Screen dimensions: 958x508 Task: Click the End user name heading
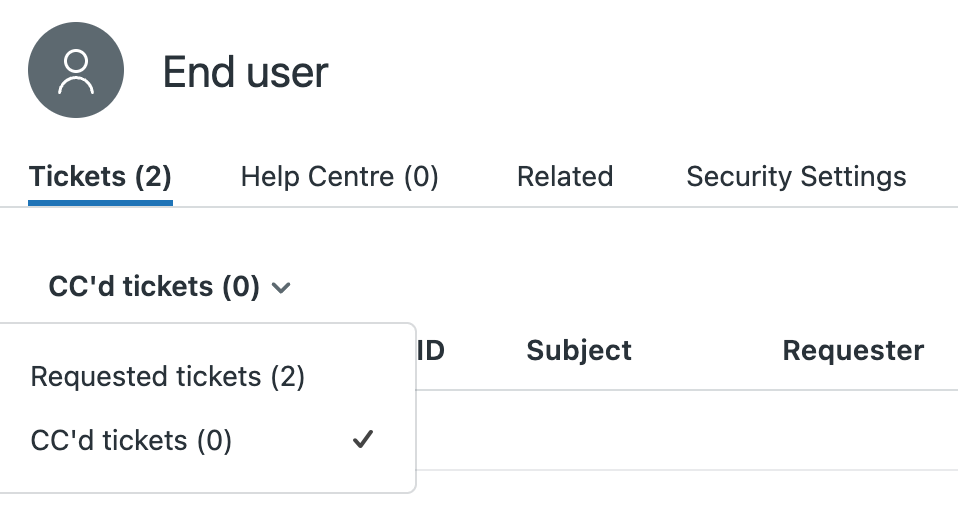245,72
